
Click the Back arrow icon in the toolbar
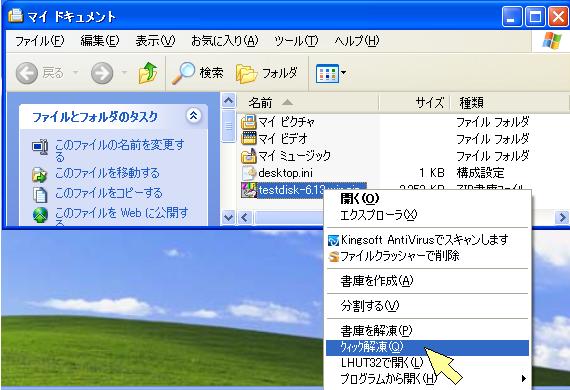27,73
